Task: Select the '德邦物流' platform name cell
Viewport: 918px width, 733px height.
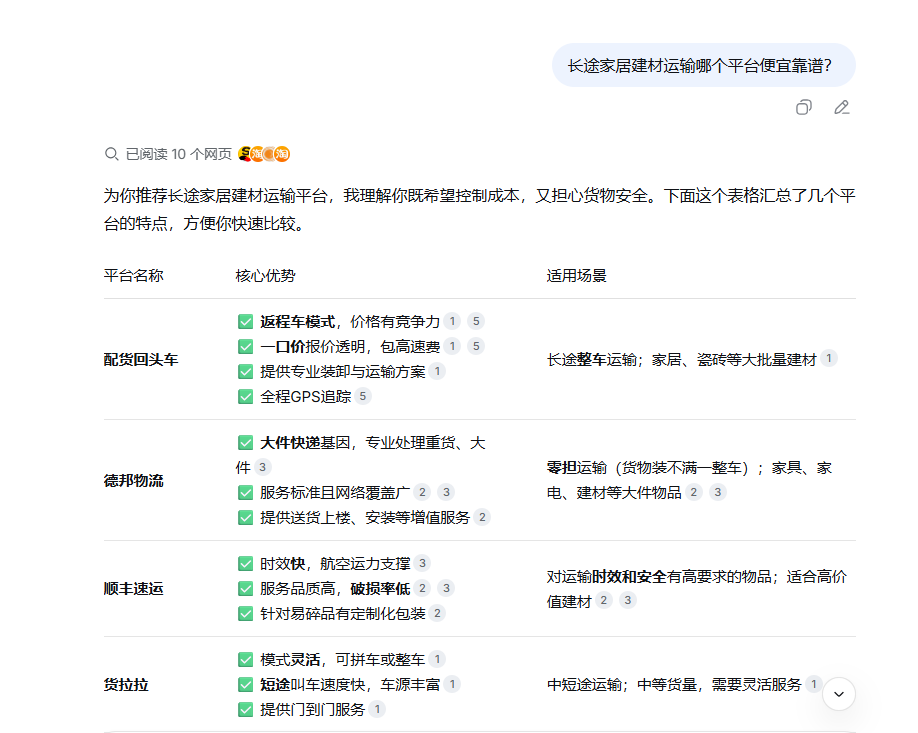Action: (x=133, y=480)
